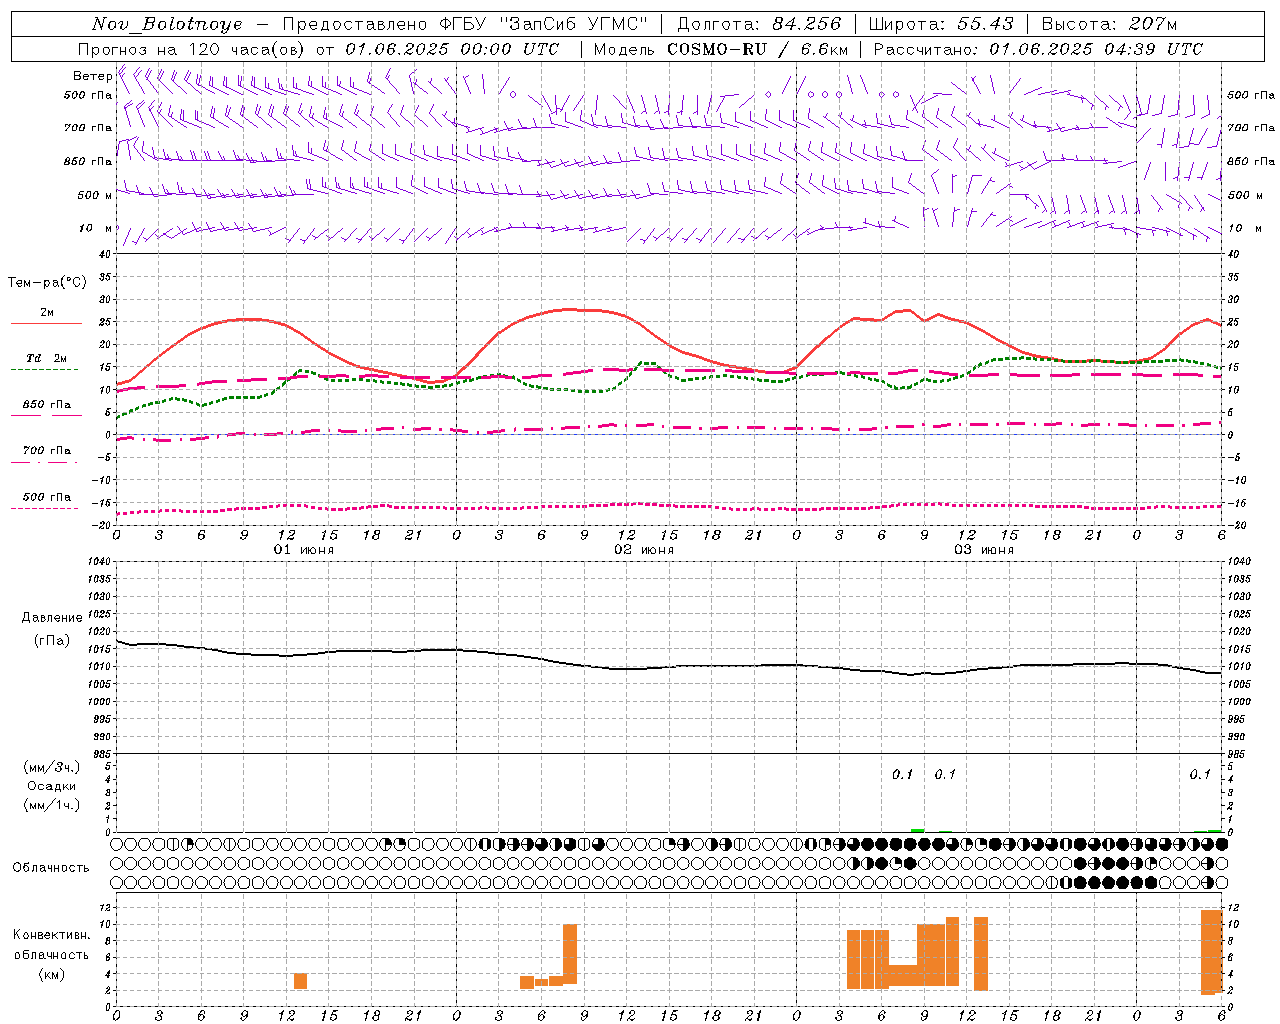Click the (мм/3ч.) precipitation unit label
The width and height of the screenshot is (1280, 1024).
coord(52,767)
